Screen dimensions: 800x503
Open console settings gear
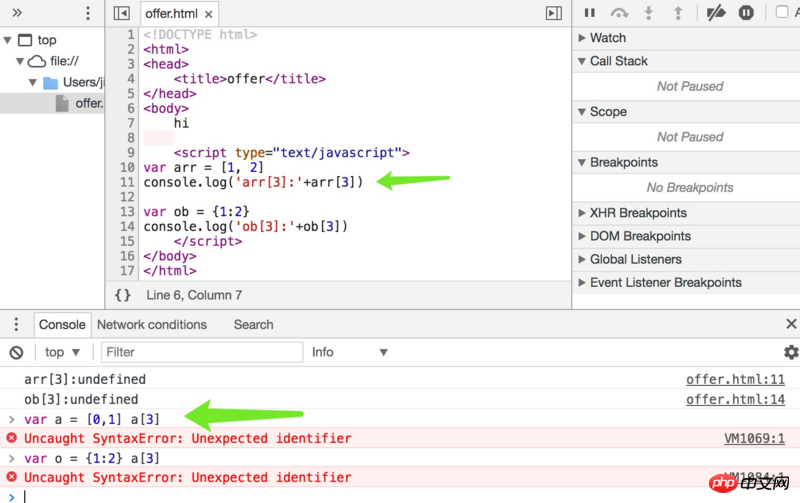(x=791, y=353)
